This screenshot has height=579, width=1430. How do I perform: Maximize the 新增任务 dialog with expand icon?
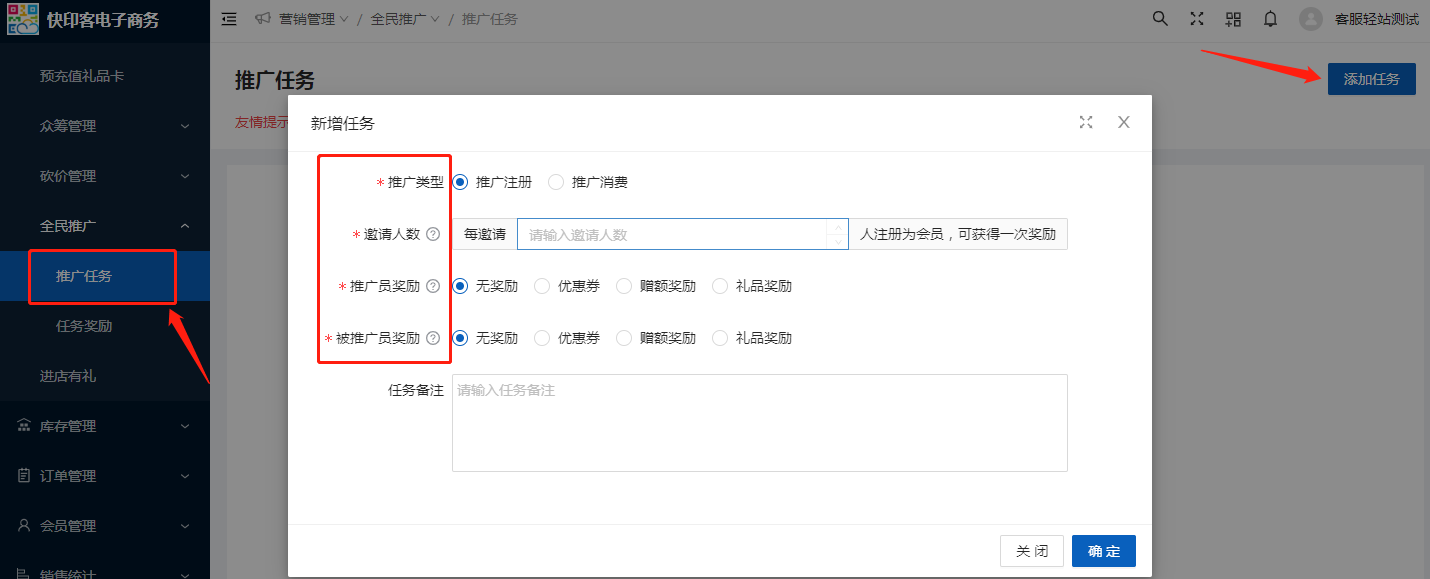tap(1086, 122)
